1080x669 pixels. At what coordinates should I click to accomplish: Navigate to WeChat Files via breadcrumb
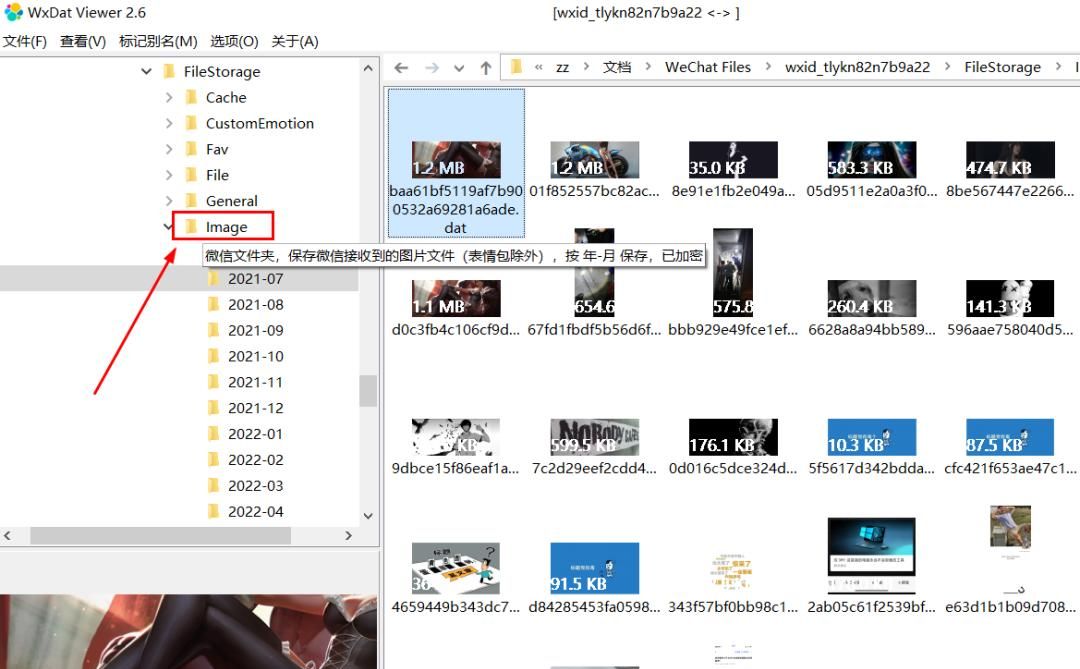point(707,66)
